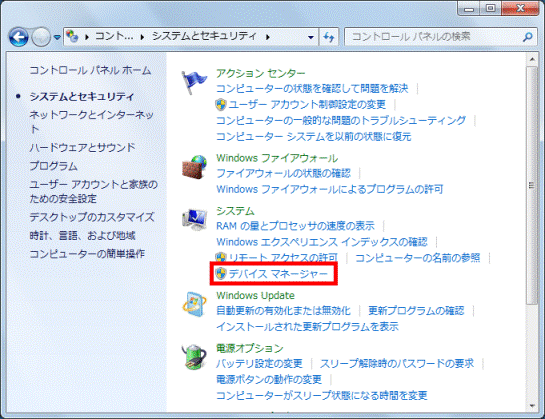The width and height of the screenshot is (545, 419).
Task: Click ユーザー アカウント制御設定の変更 link
Action: [307, 104]
